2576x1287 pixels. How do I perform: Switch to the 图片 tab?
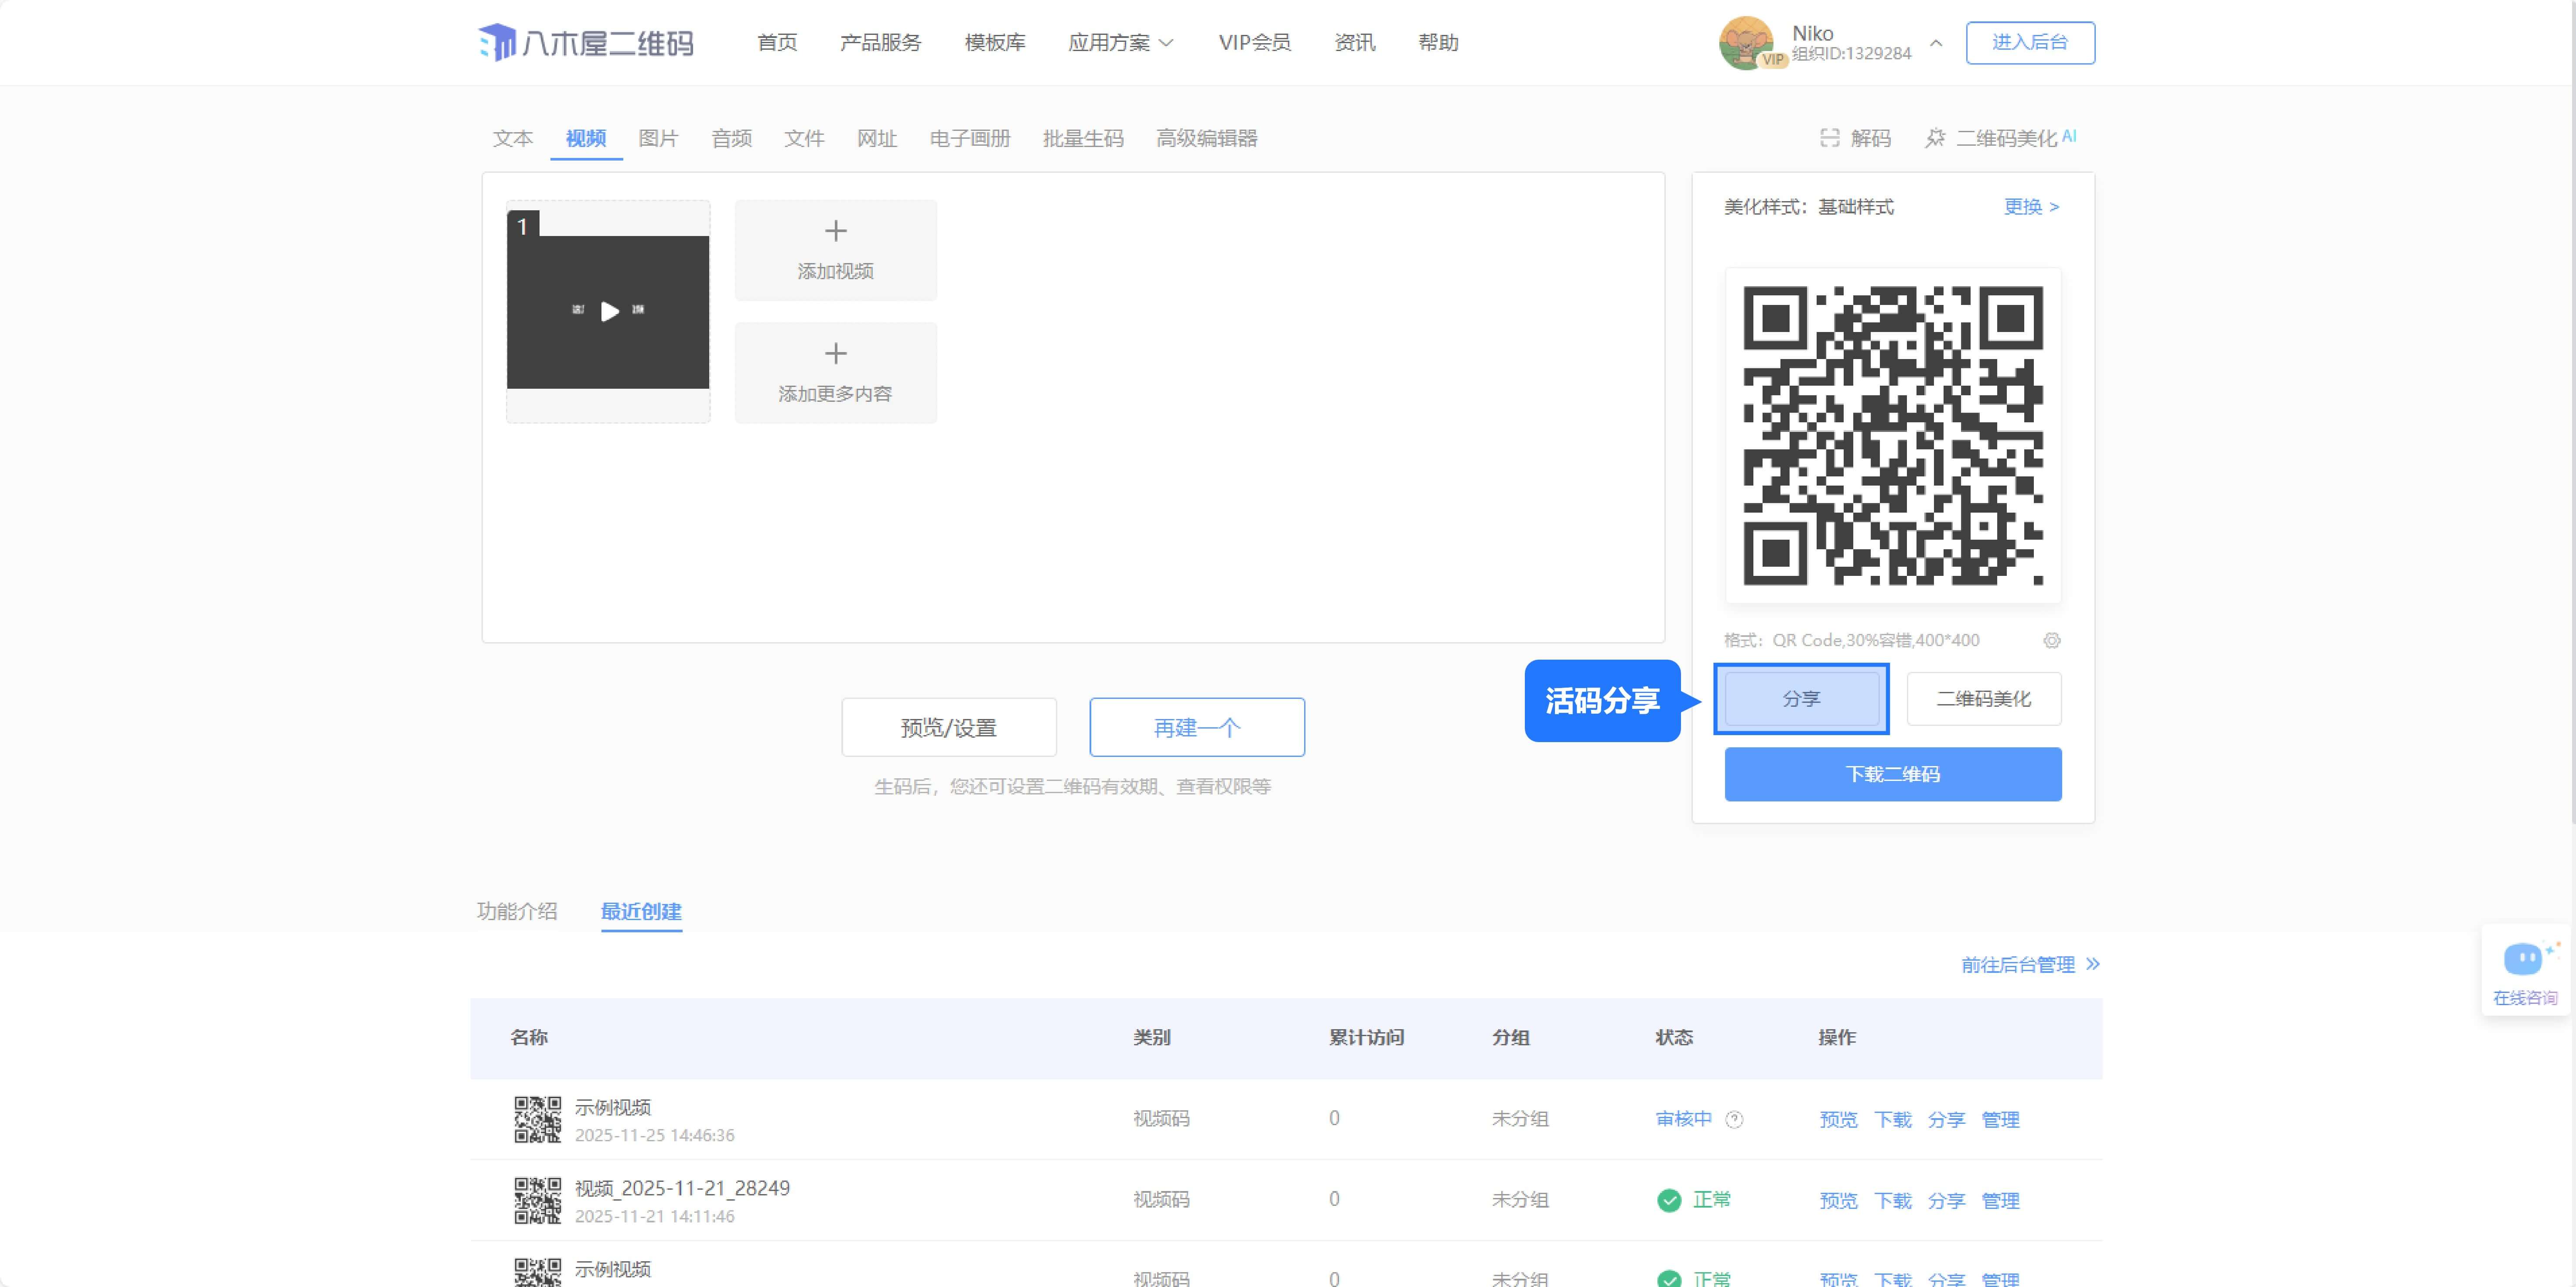click(x=658, y=138)
